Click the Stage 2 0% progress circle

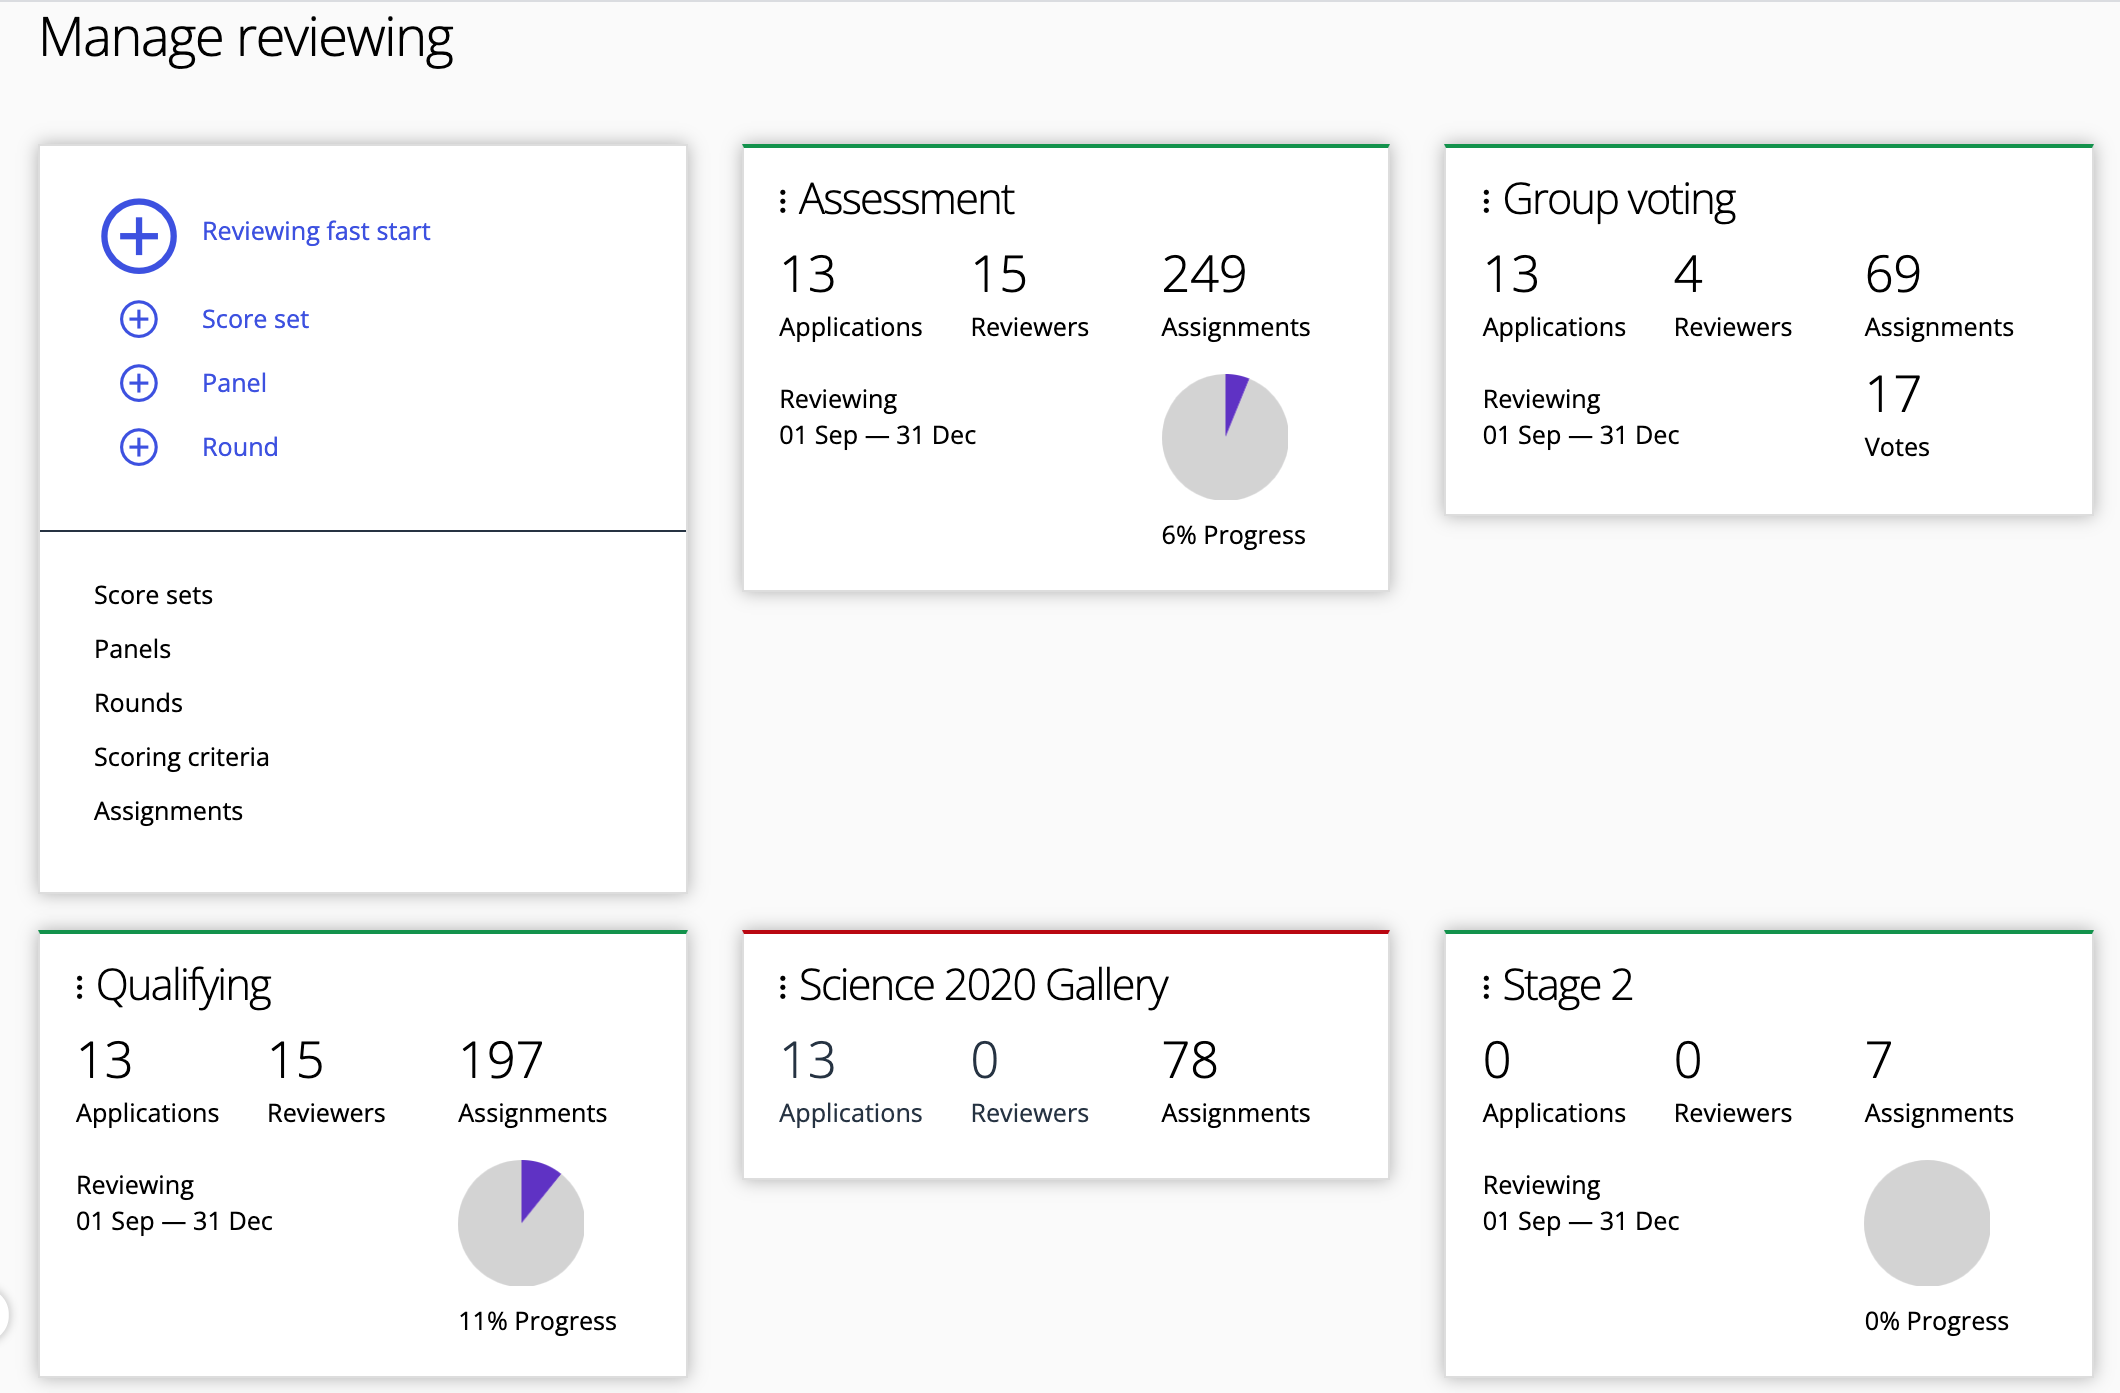coord(1926,1222)
